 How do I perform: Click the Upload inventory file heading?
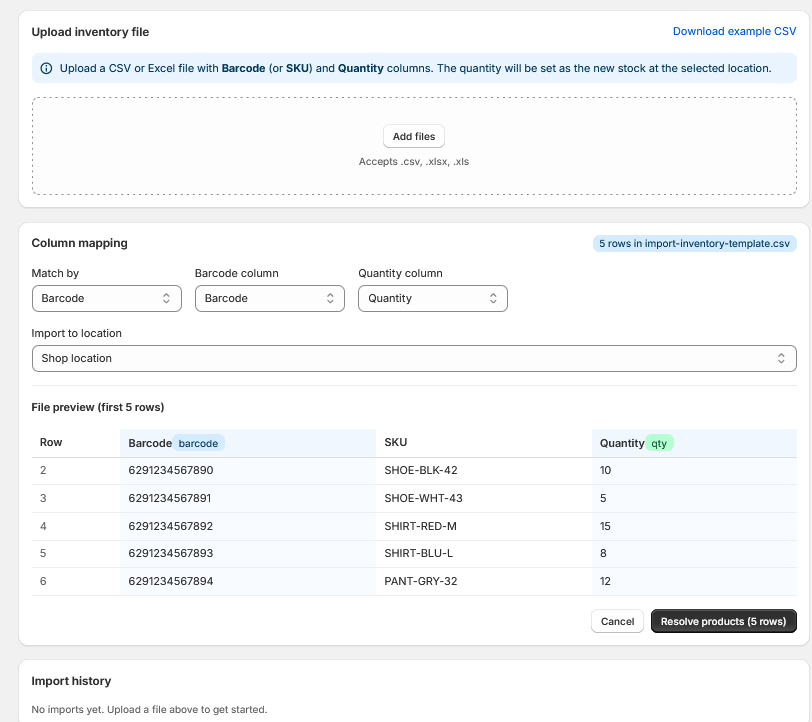click(90, 32)
